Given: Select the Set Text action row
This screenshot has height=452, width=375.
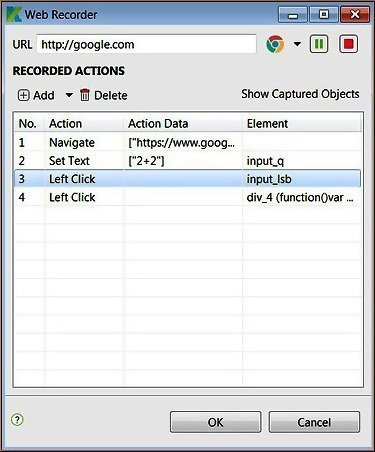Looking at the screenshot, I should [x=188, y=161].
